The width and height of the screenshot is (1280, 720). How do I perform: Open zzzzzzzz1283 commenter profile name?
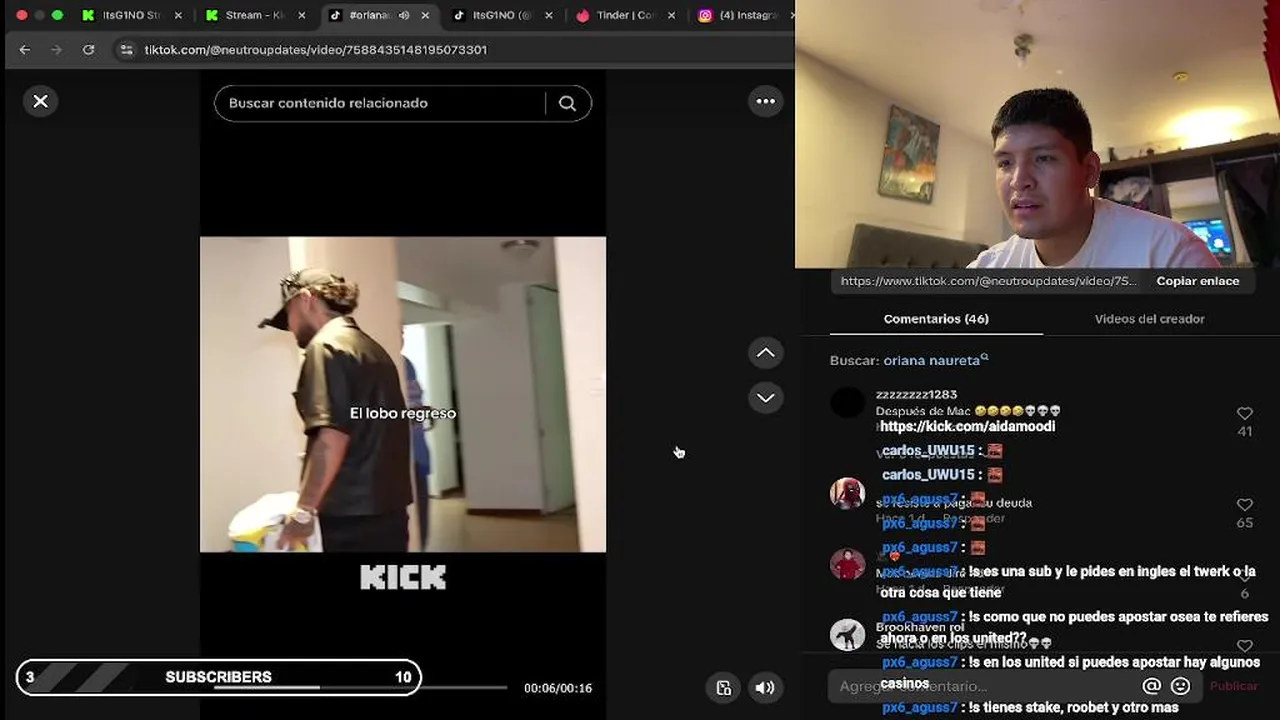click(x=916, y=395)
